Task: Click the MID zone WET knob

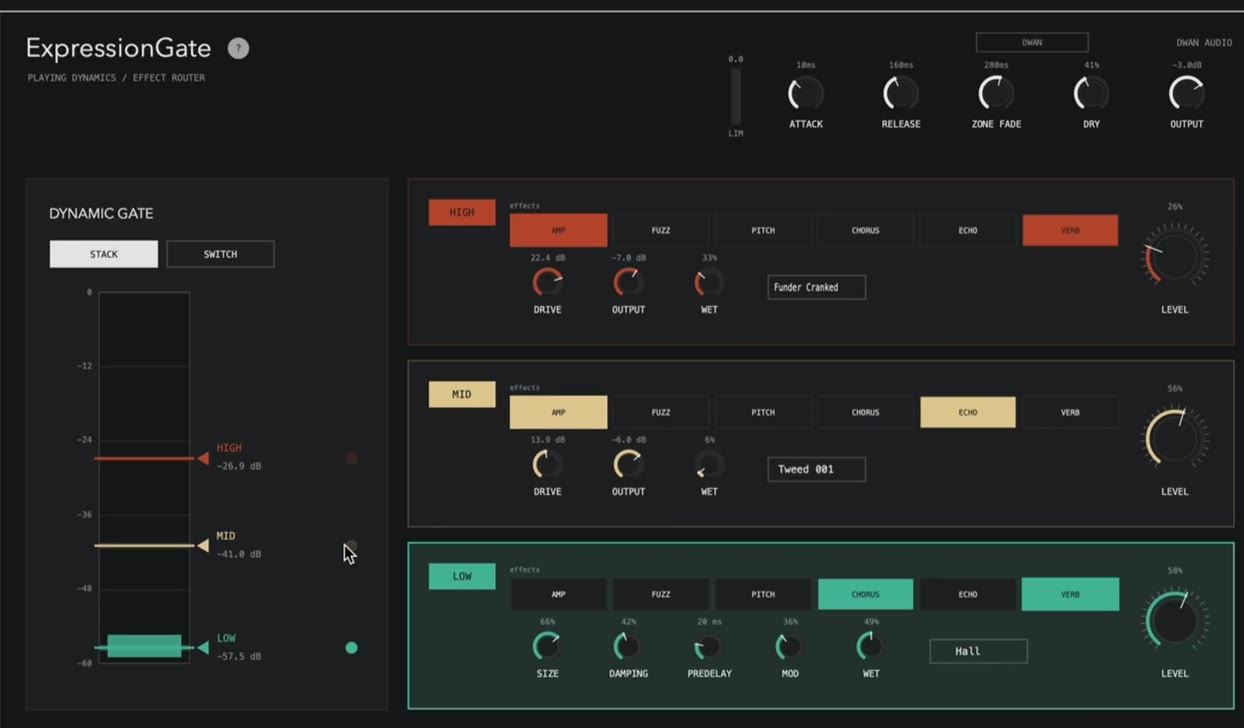Action: coord(709,465)
